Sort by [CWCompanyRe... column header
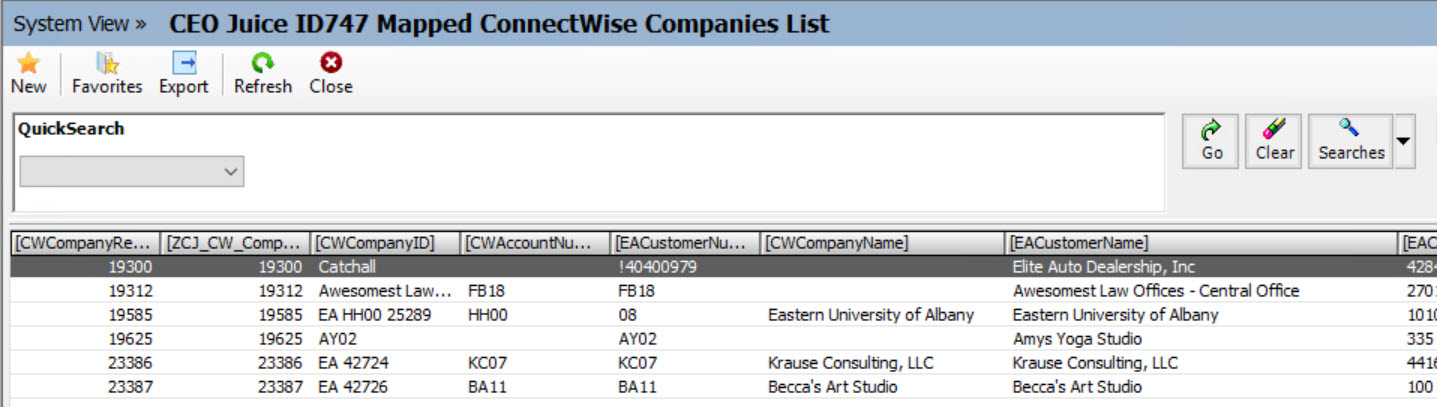This screenshot has width=1437, height=407. 85,243
